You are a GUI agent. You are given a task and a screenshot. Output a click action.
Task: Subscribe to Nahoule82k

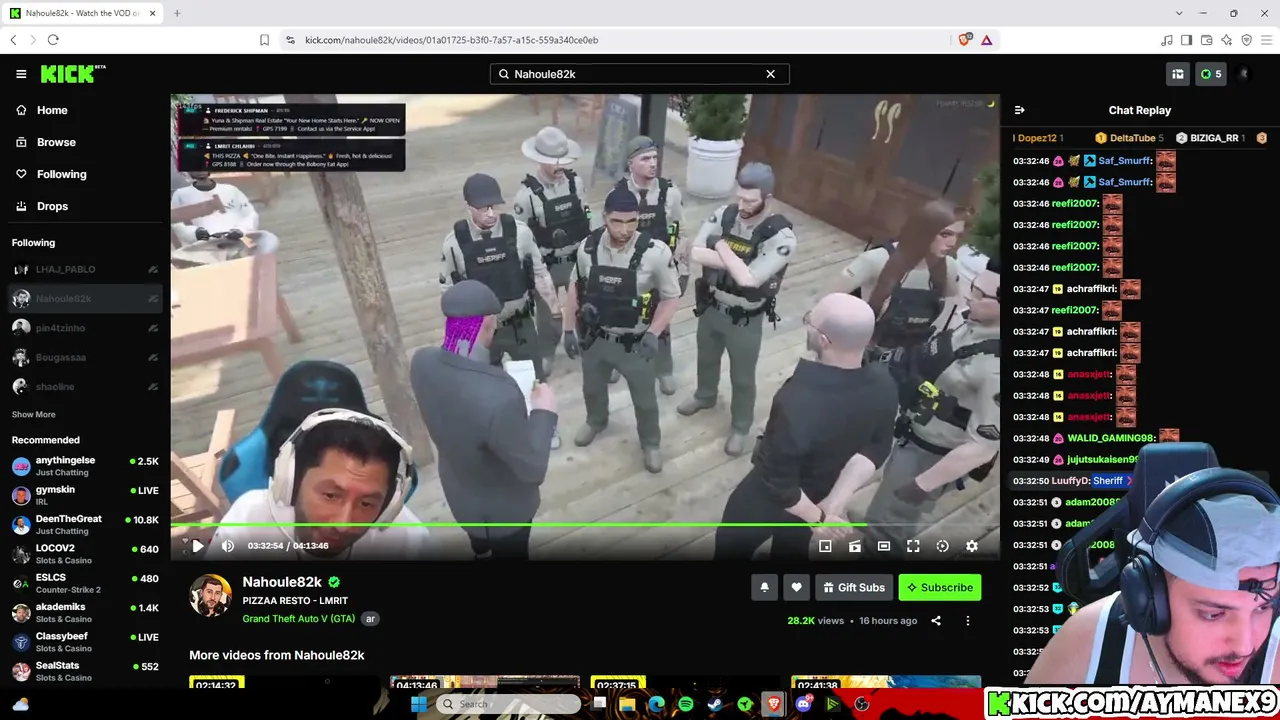point(940,588)
